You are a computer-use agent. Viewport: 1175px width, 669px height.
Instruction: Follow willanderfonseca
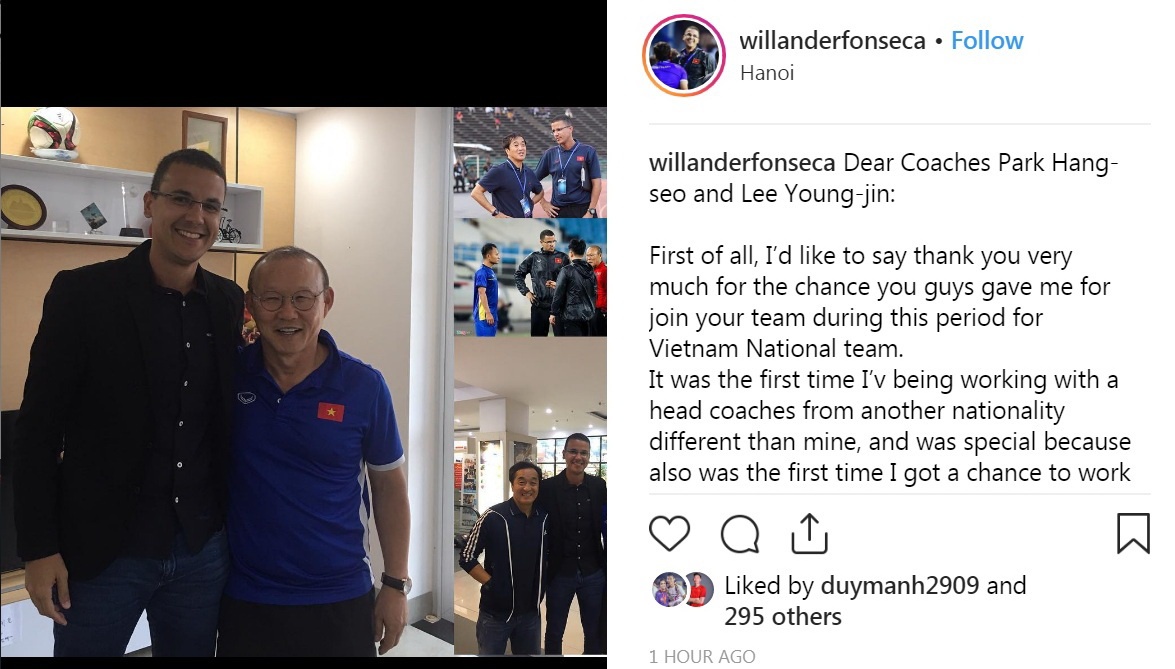[987, 40]
